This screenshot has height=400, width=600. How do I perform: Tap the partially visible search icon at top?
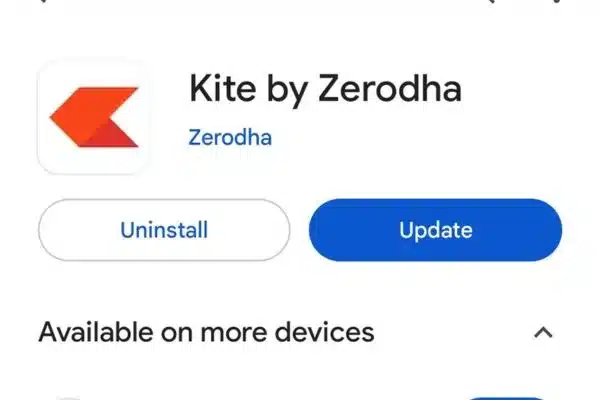492,1
